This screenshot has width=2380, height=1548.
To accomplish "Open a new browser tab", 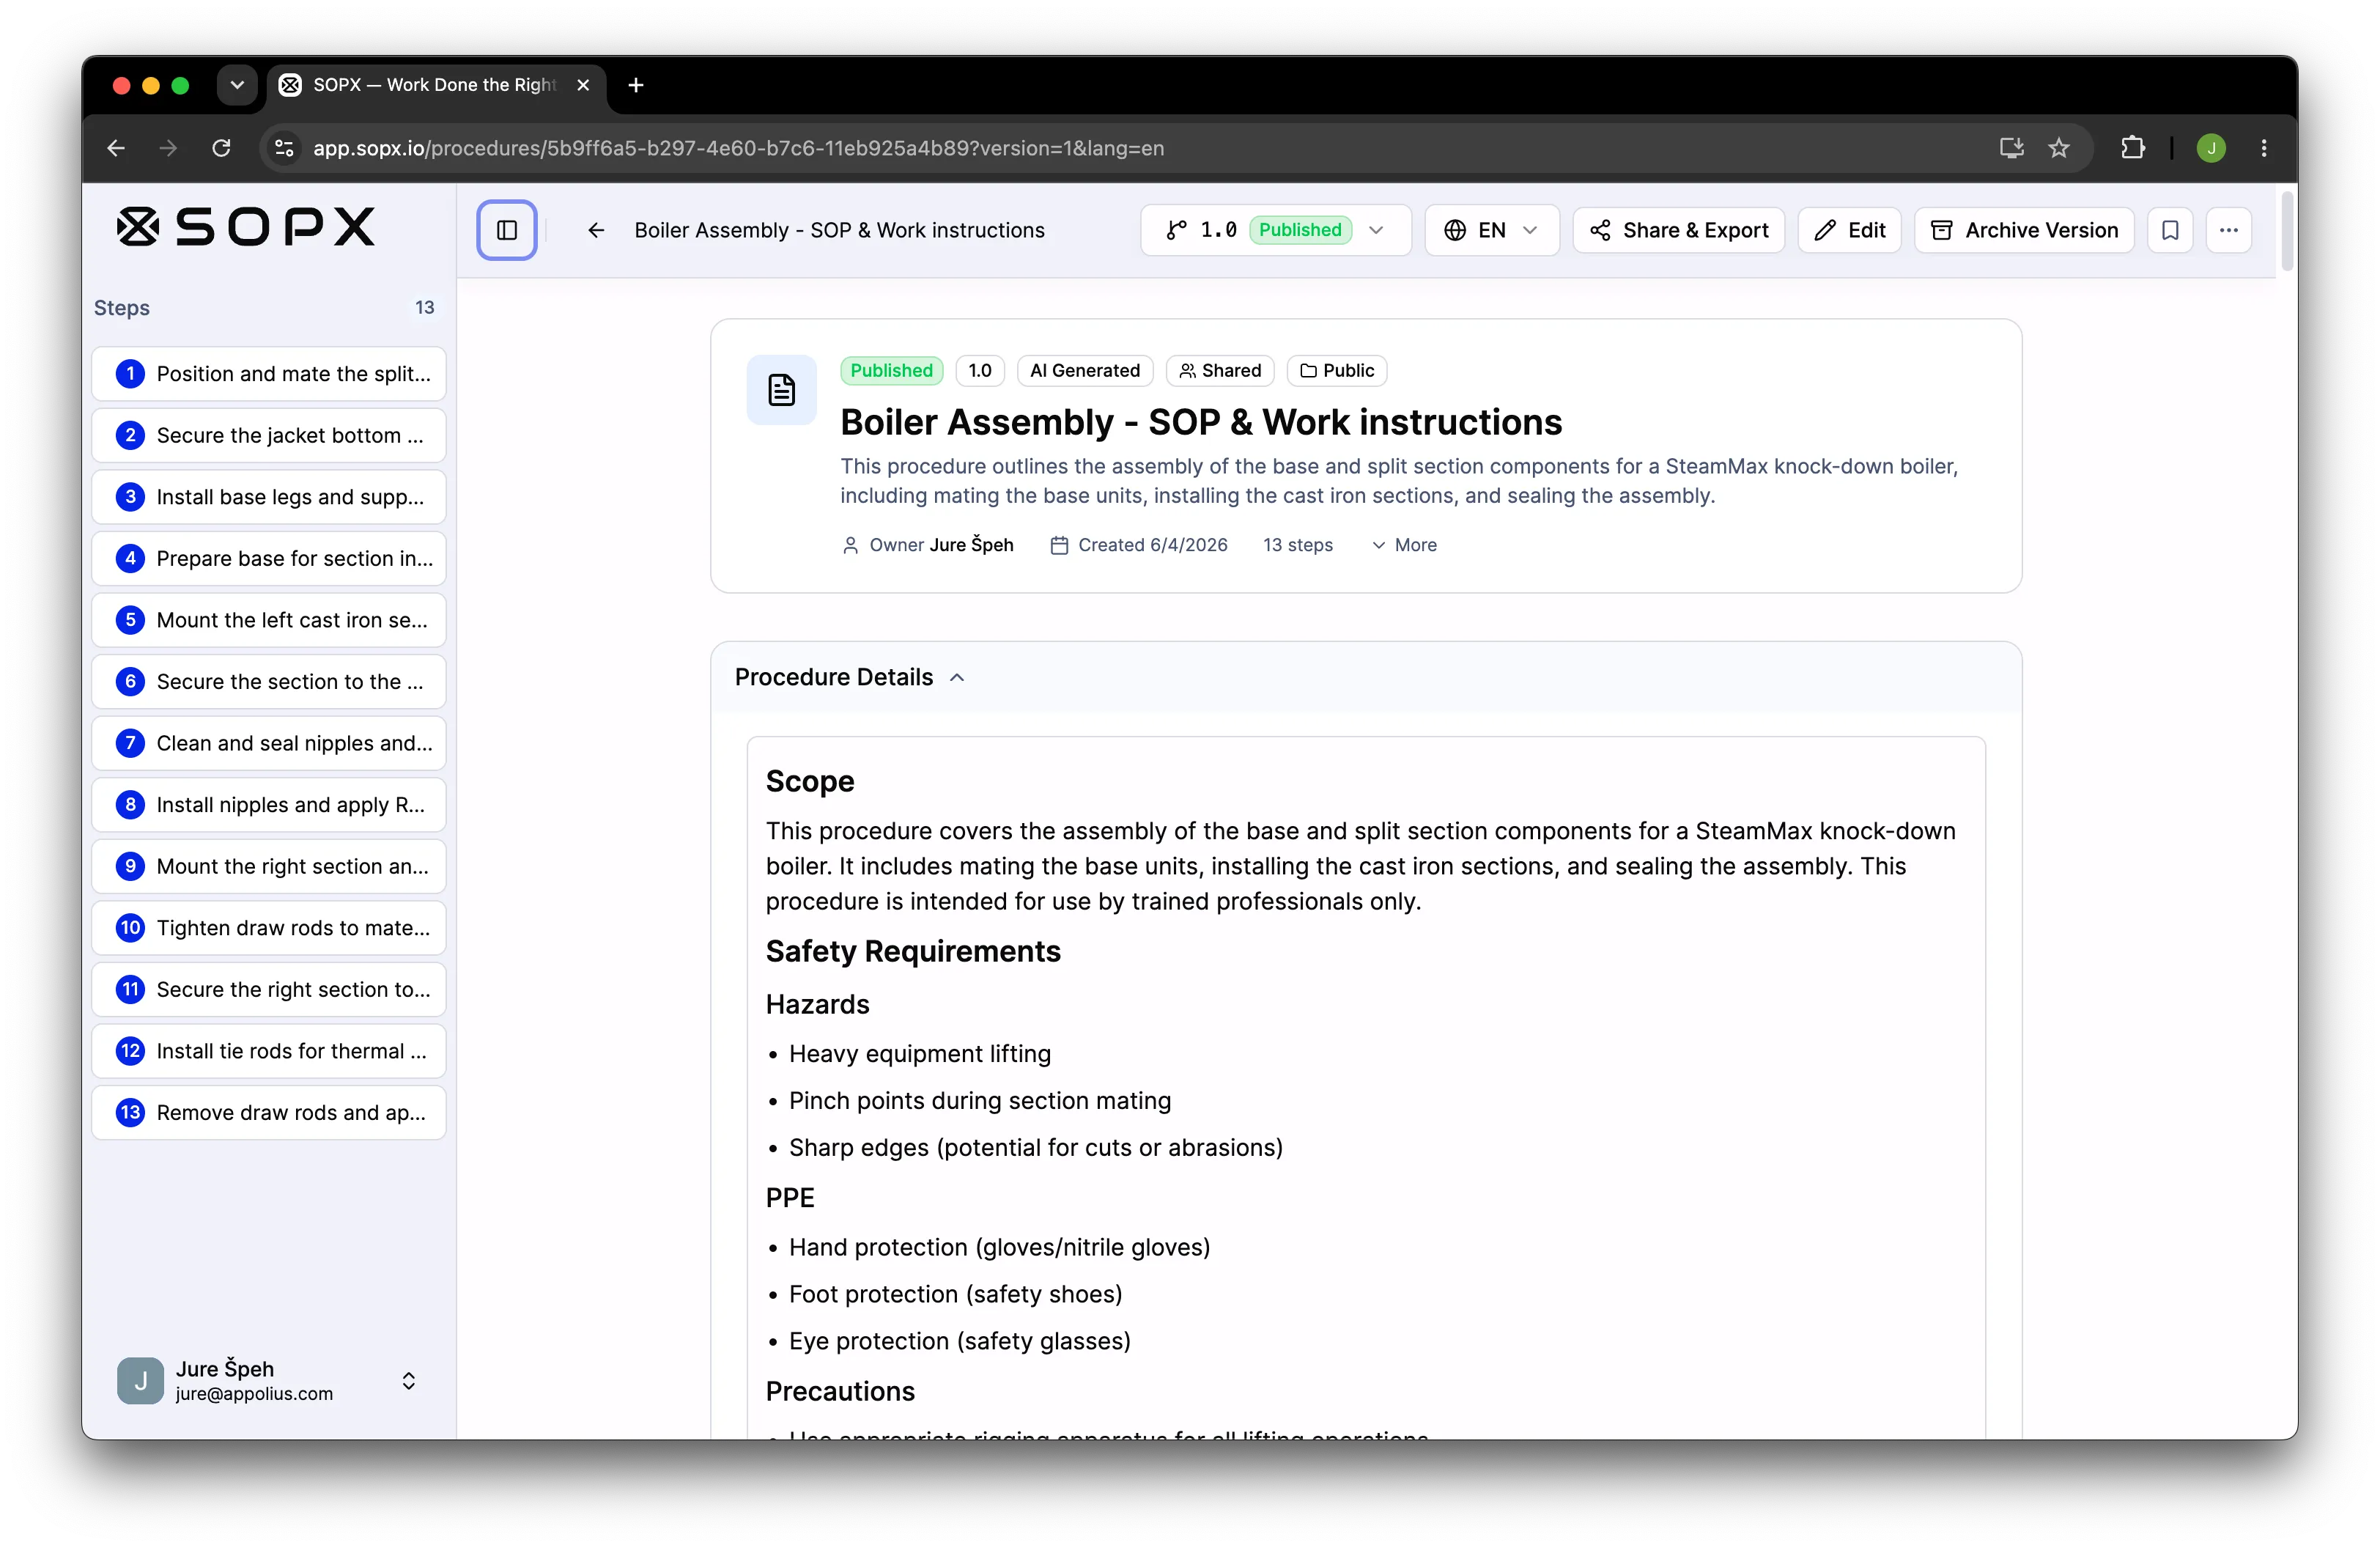I will click(x=636, y=85).
